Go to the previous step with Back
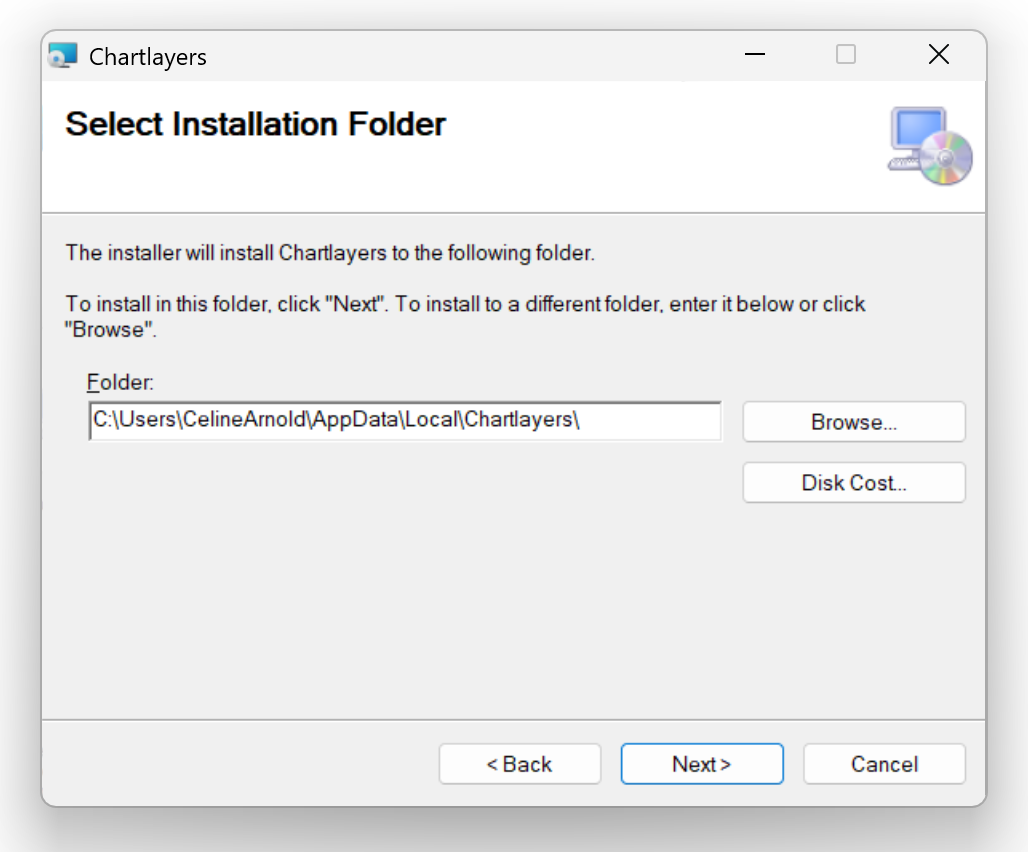The image size is (1028, 852). (519, 764)
